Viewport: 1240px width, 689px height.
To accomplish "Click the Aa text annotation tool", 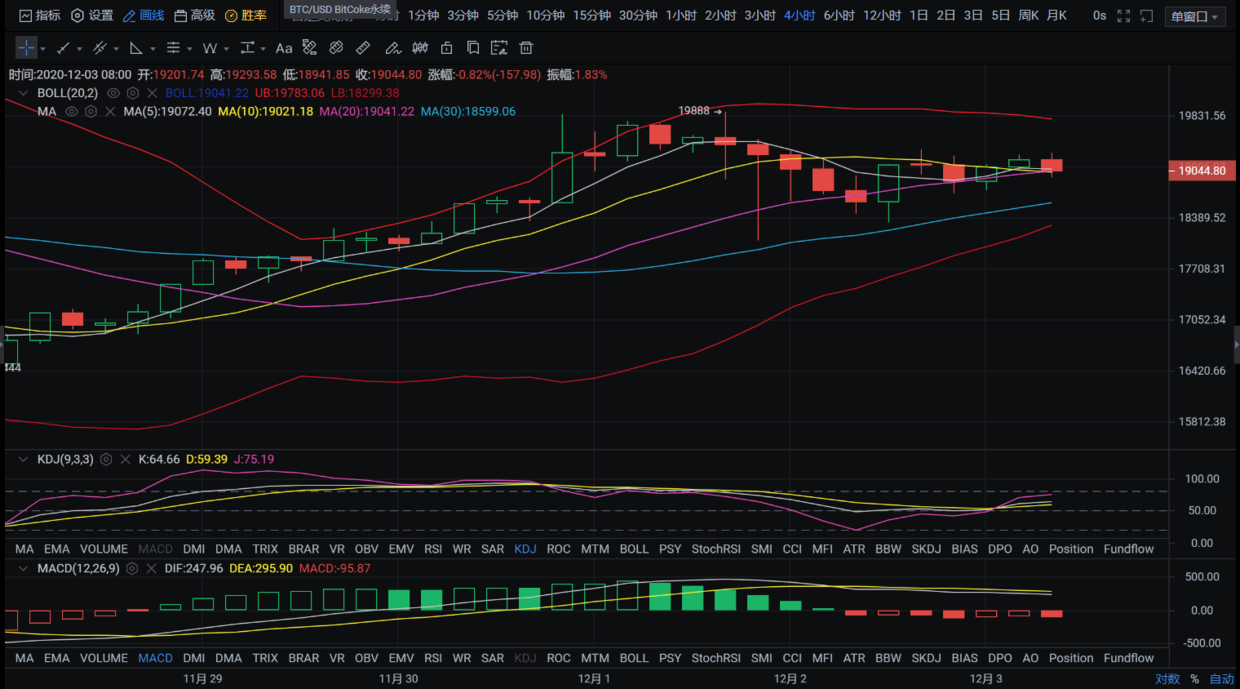I will coord(284,48).
